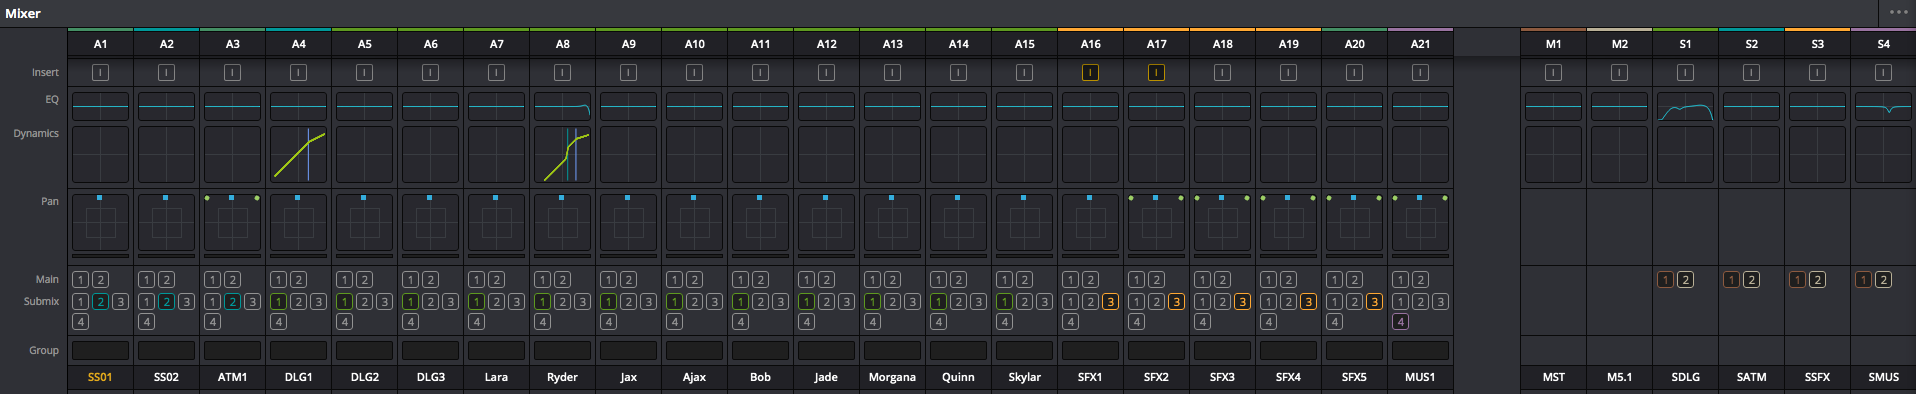Click the Insert button on track A4
The width and height of the screenshot is (1916, 394).
click(298, 72)
